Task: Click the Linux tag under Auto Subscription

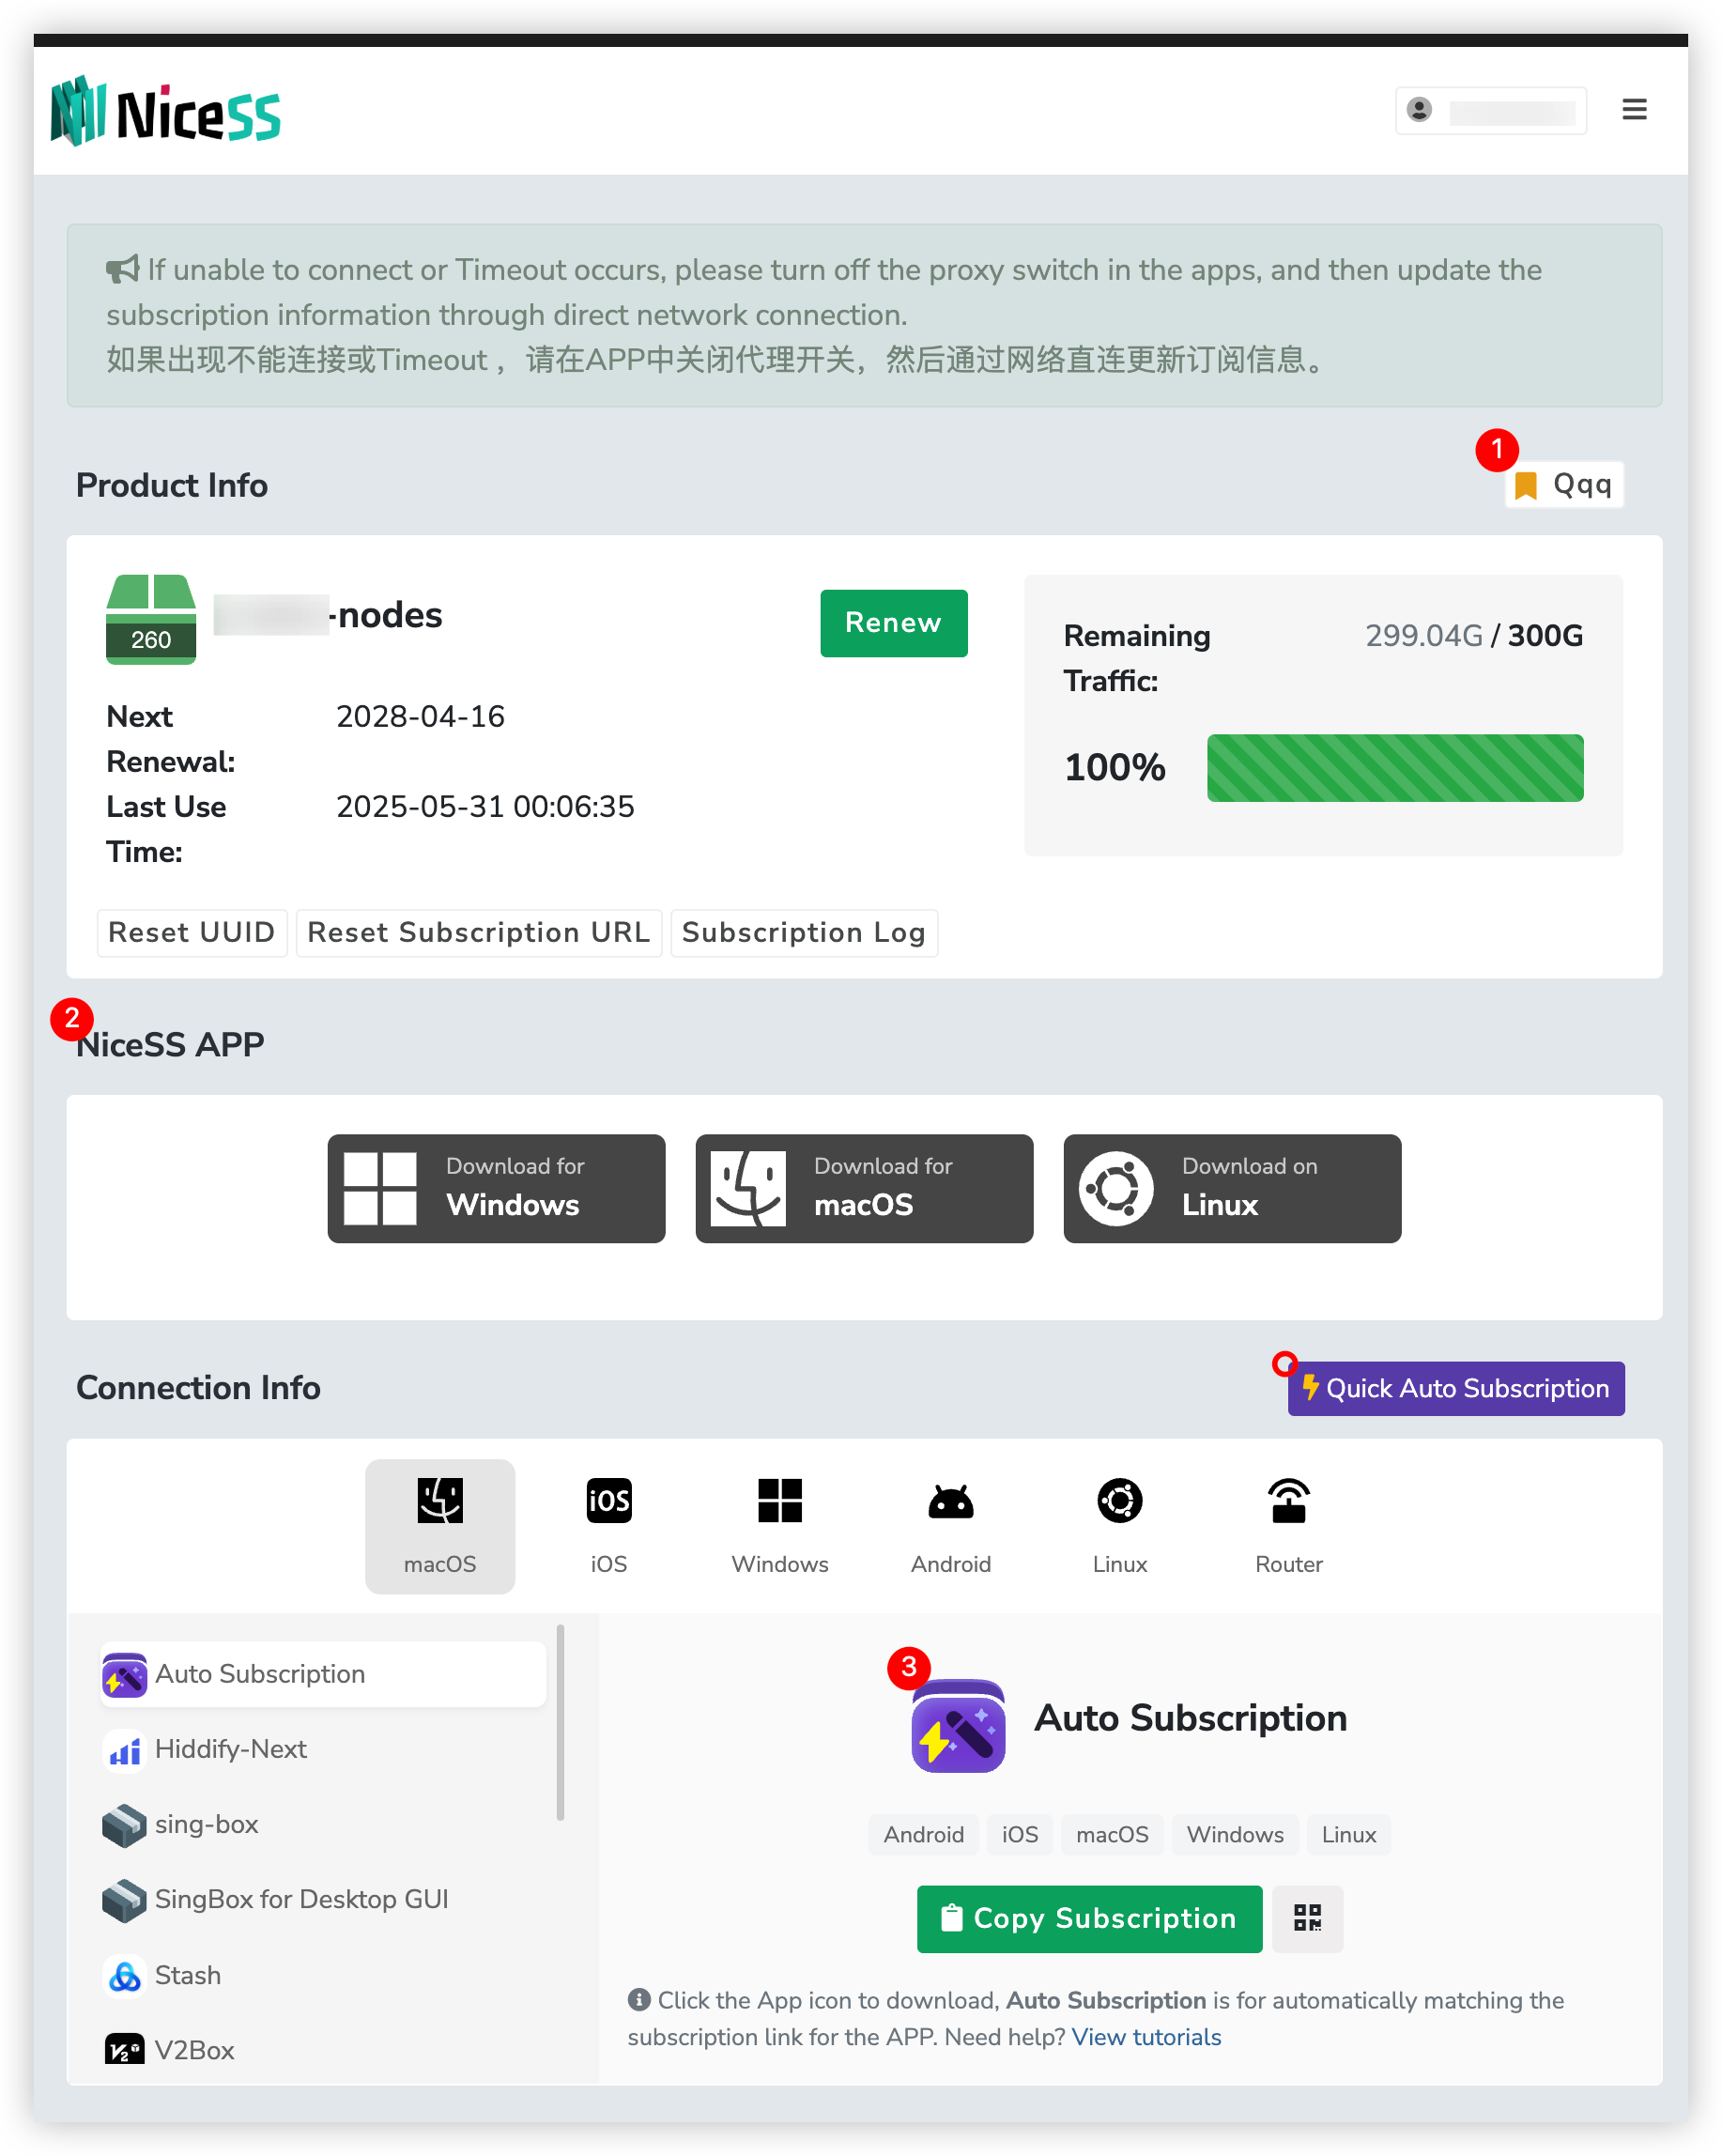Action: point(1349,1835)
